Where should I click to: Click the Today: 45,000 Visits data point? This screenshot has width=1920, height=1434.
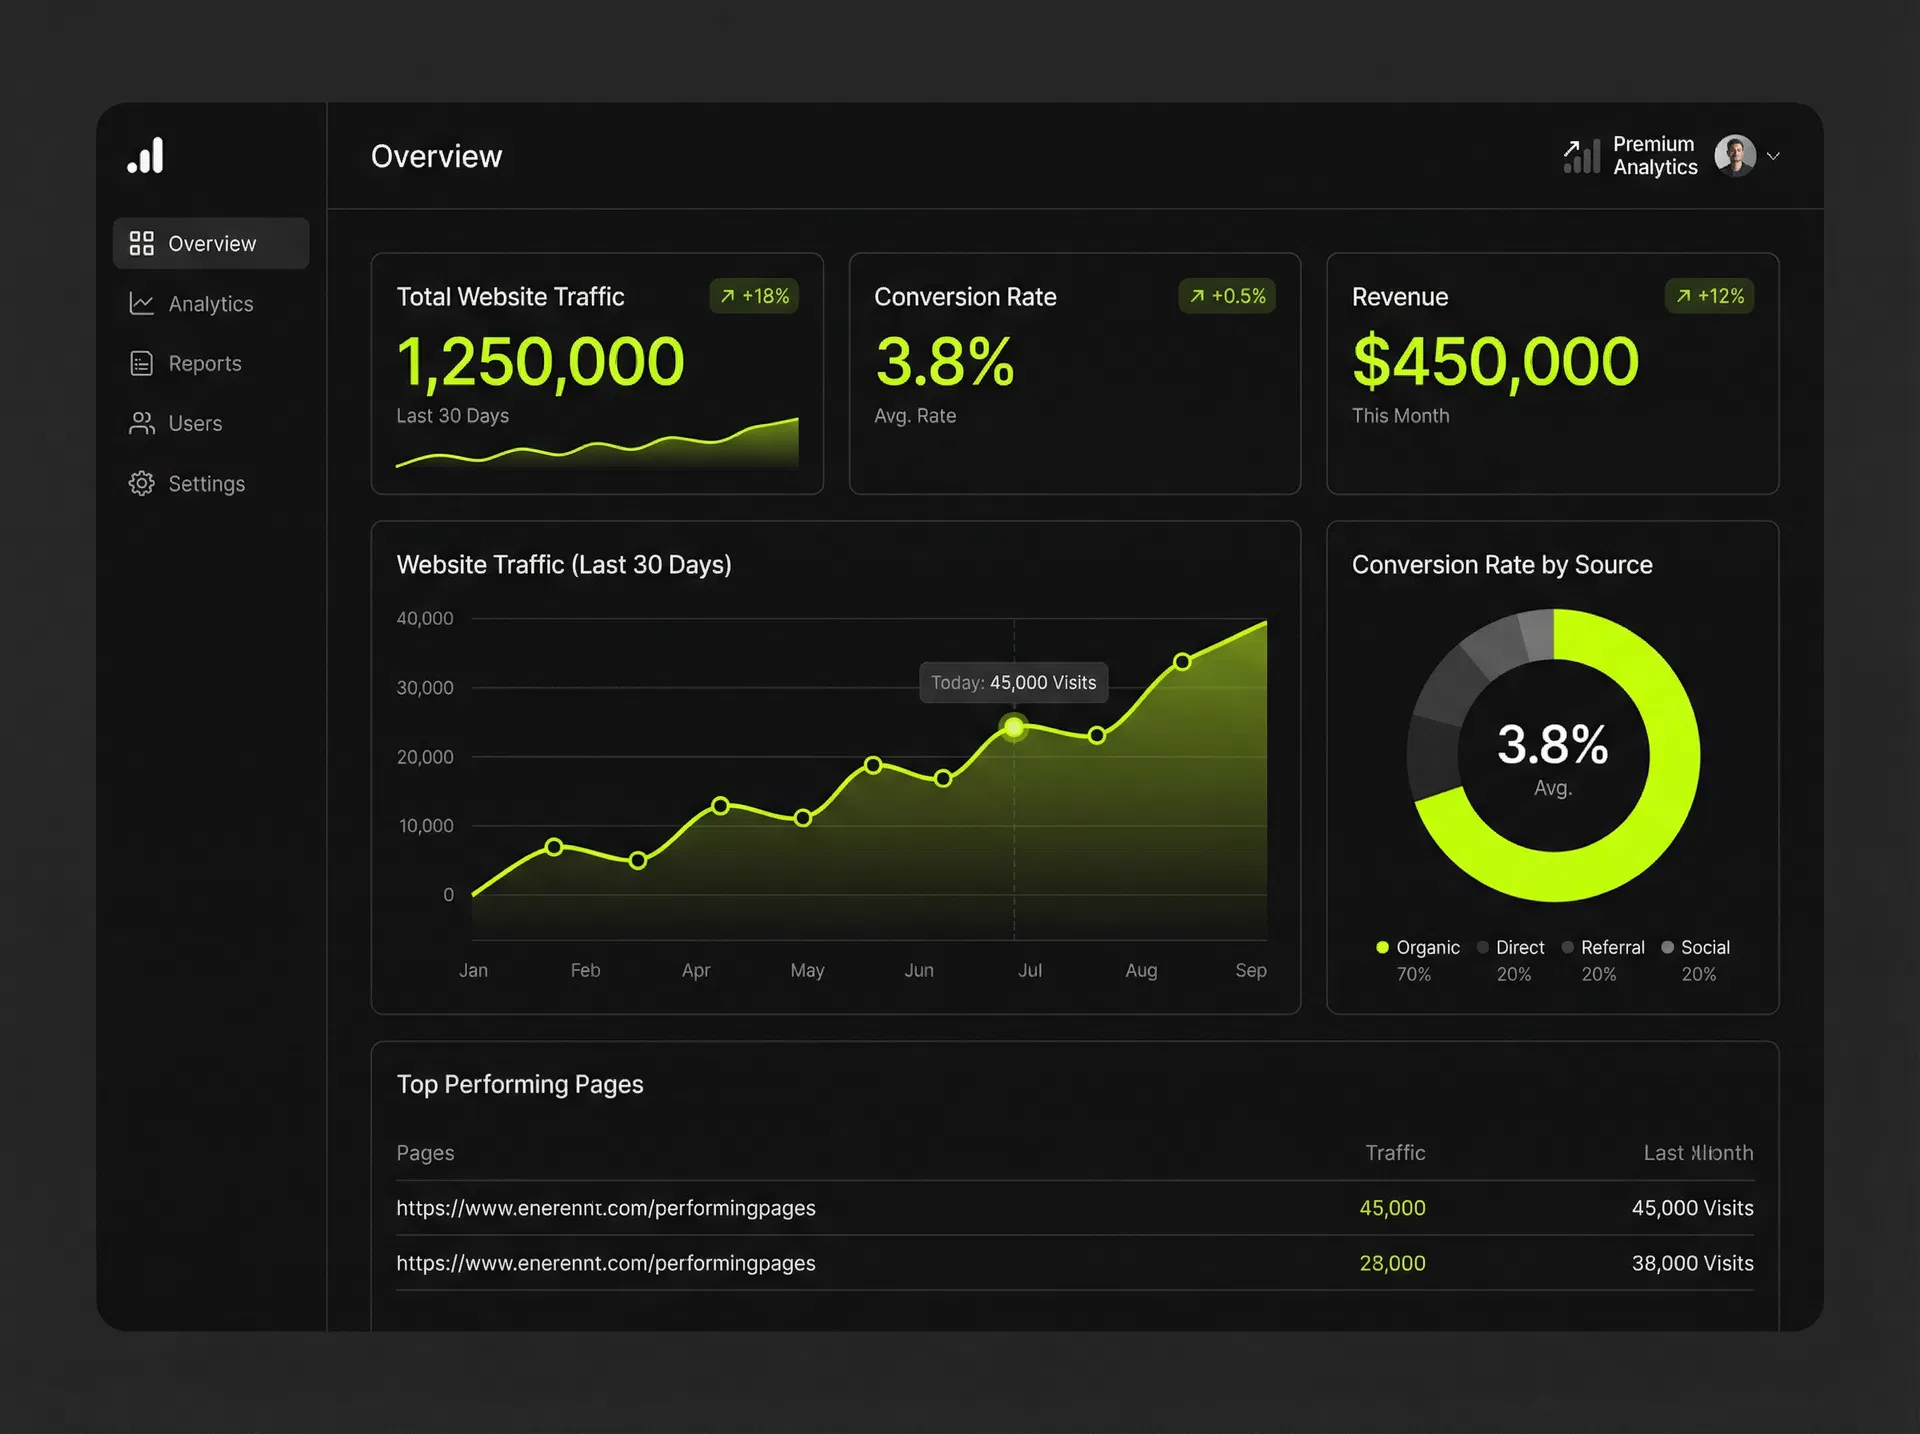(x=1013, y=728)
